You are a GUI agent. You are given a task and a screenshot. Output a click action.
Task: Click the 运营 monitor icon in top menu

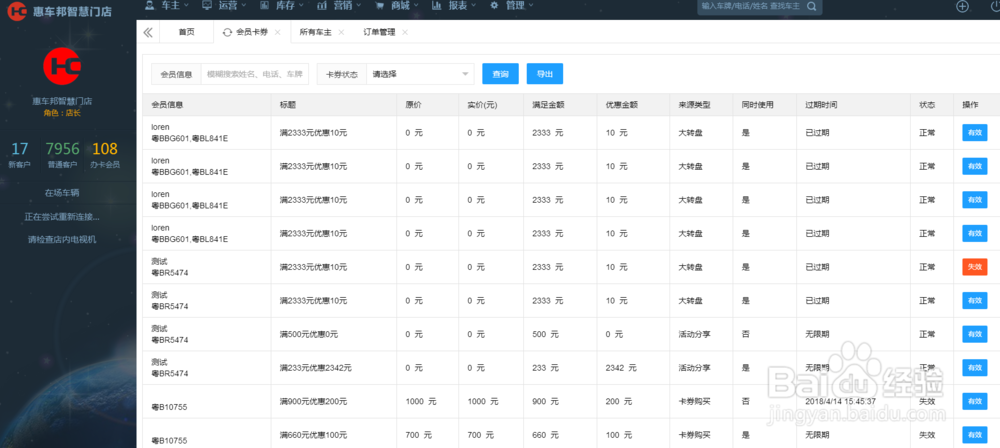tap(207, 5)
